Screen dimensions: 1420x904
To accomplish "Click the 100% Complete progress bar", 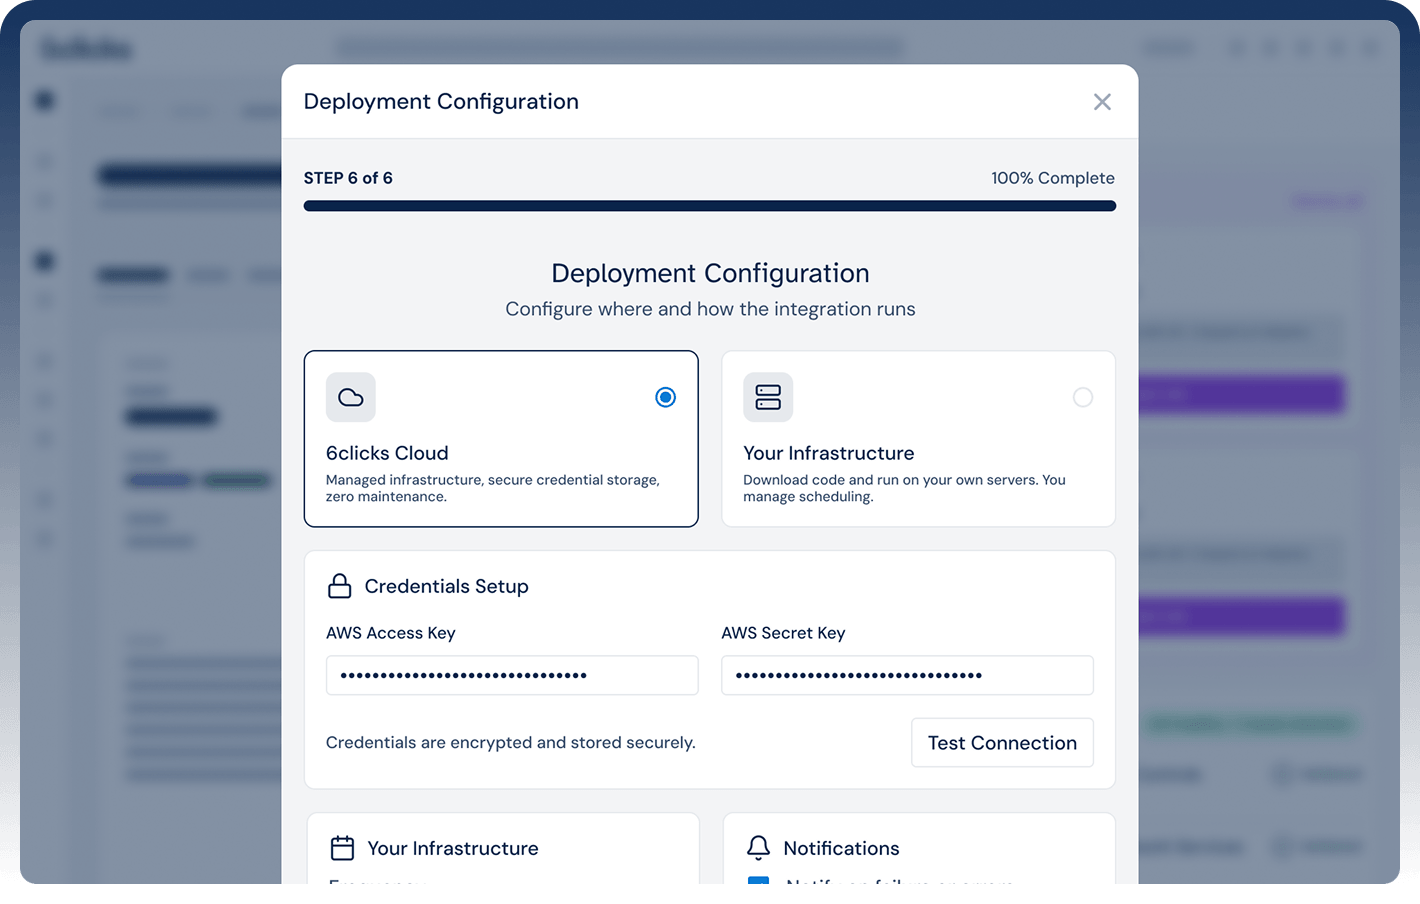I will click(710, 205).
